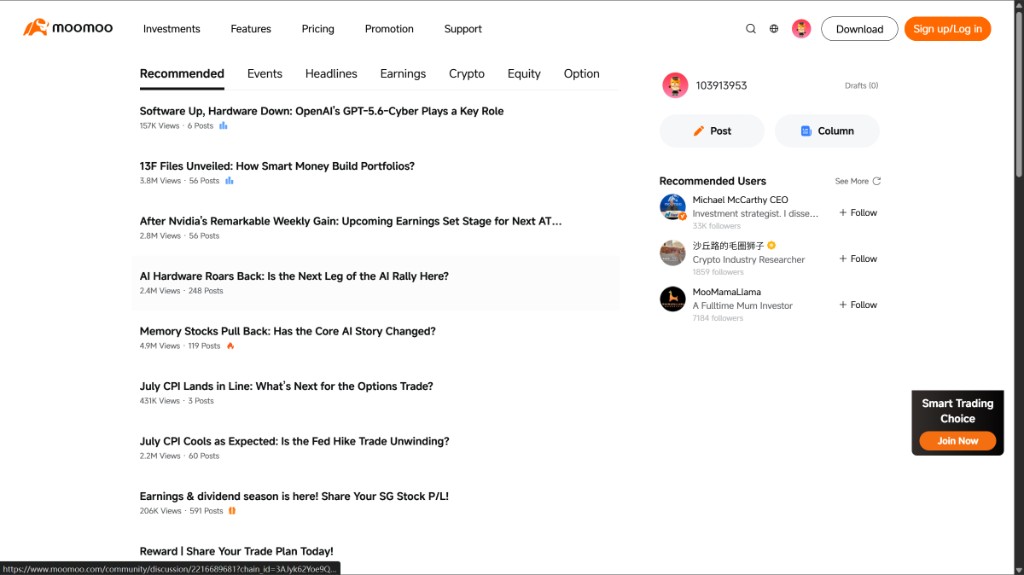Image resolution: width=1024 pixels, height=575 pixels.
Task: Open the Promotion menu
Action: pos(389,29)
